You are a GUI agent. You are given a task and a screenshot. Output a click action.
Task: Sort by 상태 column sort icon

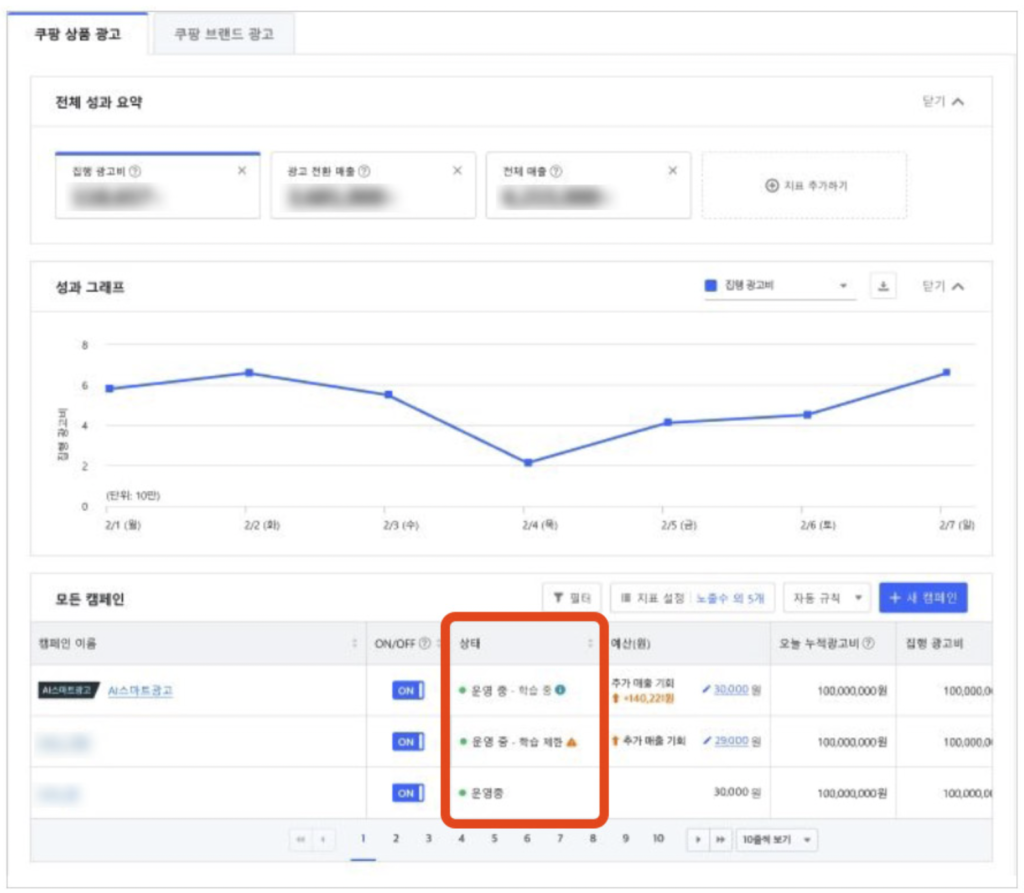[590, 643]
